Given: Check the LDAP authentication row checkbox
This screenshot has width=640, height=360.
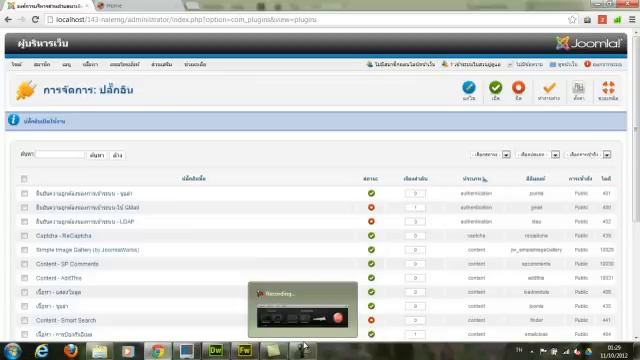Looking at the screenshot, I should (24, 222).
